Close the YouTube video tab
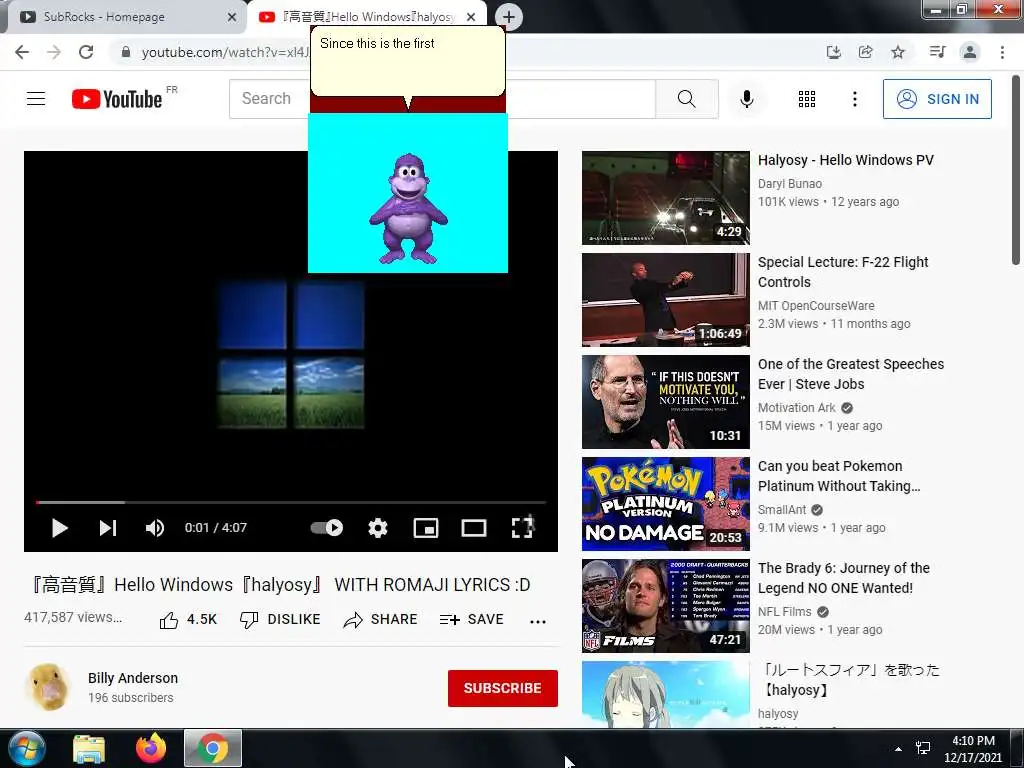The width and height of the screenshot is (1024, 768). pos(471,17)
